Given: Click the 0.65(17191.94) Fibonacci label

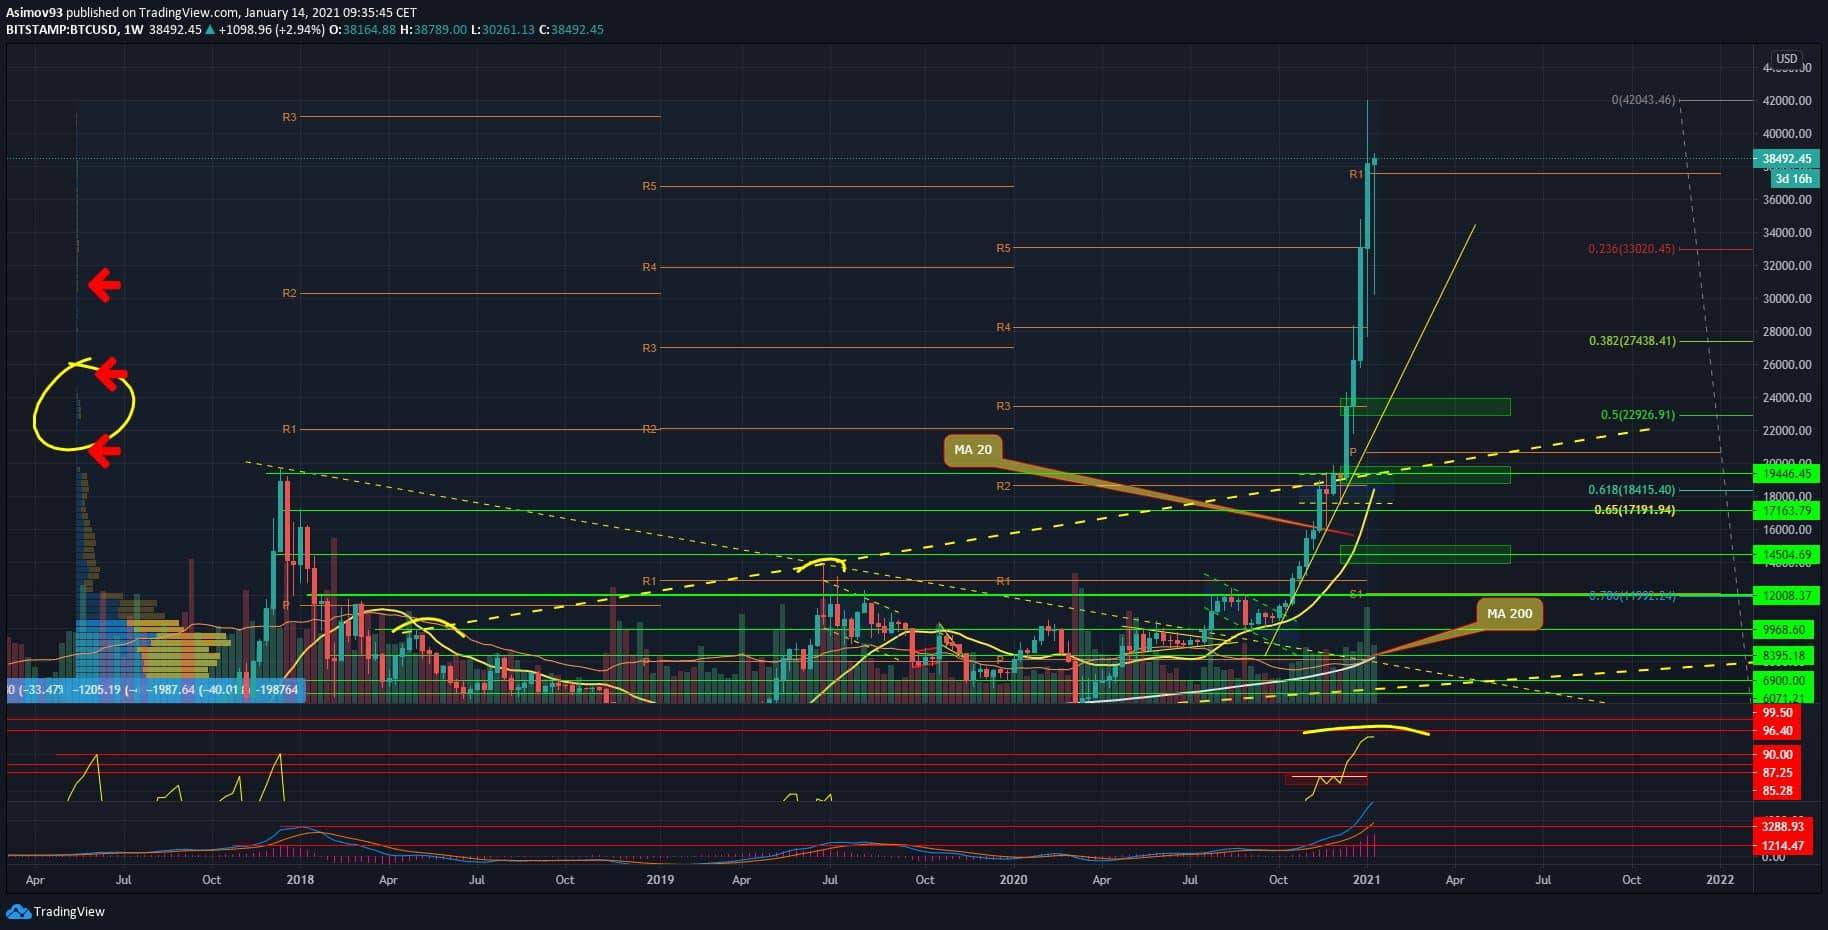Looking at the screenshot, I should click(1634, 510).
